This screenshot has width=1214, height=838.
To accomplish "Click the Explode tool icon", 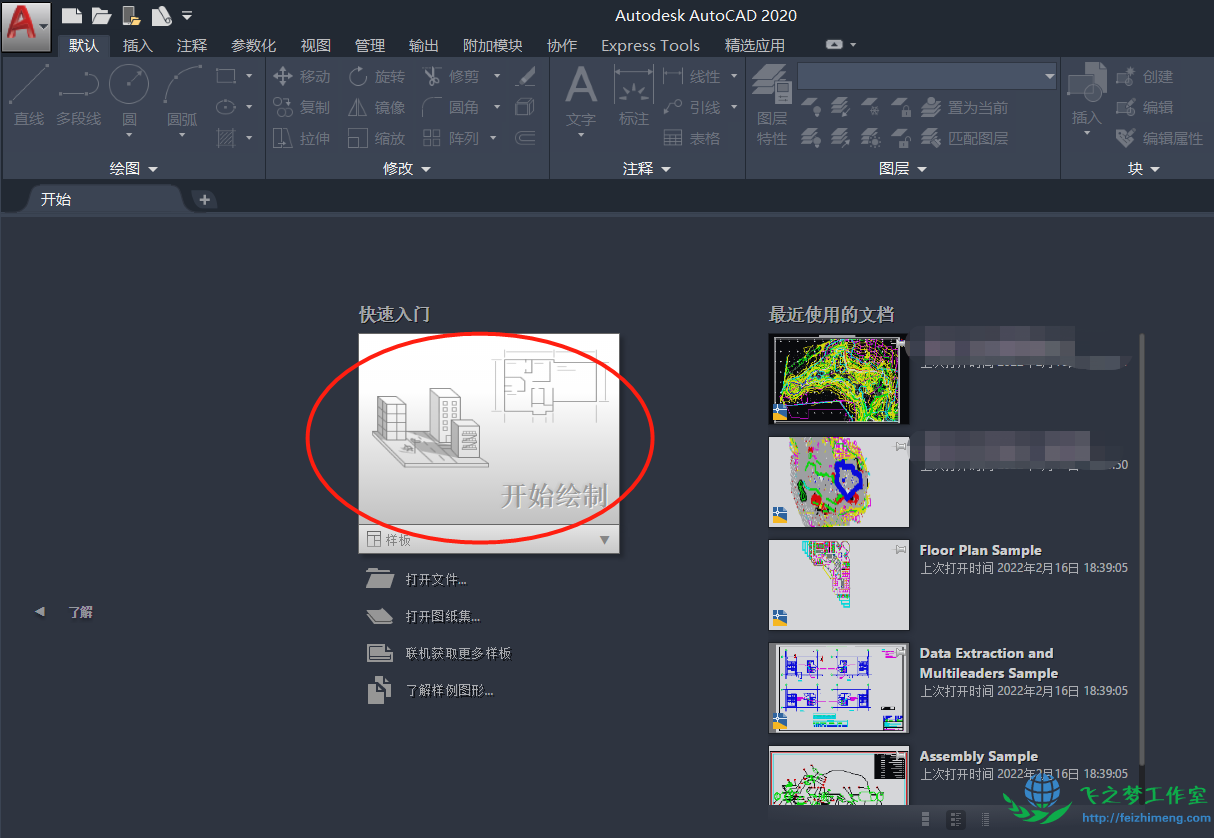I will (x=525, y=107).
